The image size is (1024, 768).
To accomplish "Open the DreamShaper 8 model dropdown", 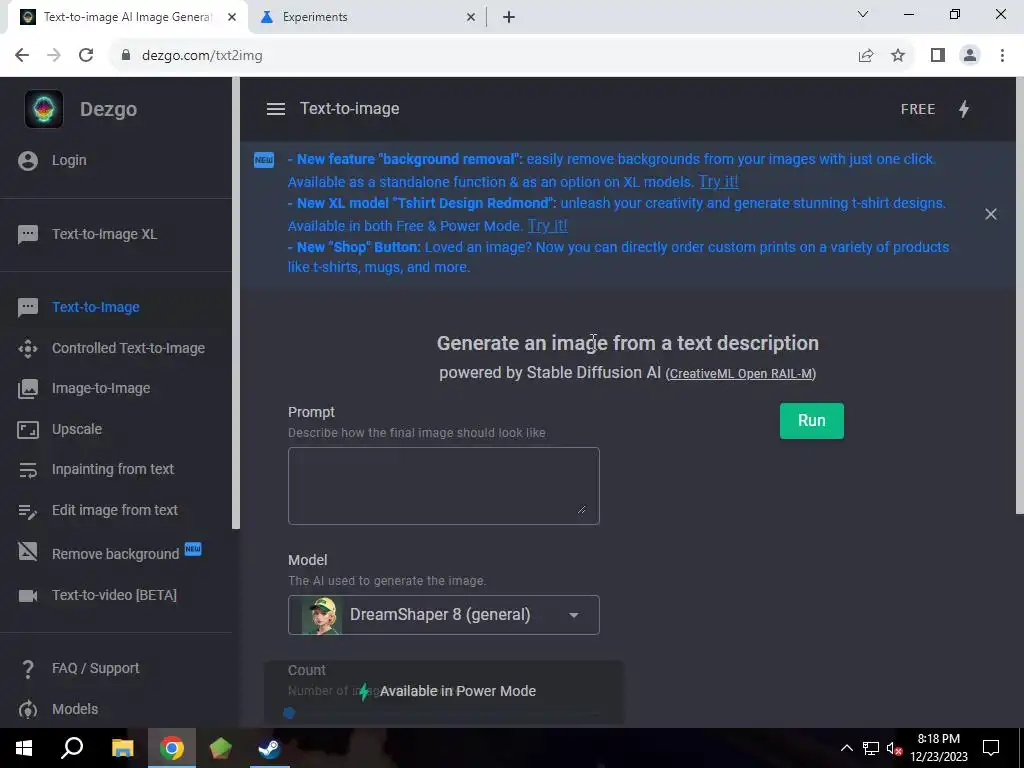I will pos(443,615).
